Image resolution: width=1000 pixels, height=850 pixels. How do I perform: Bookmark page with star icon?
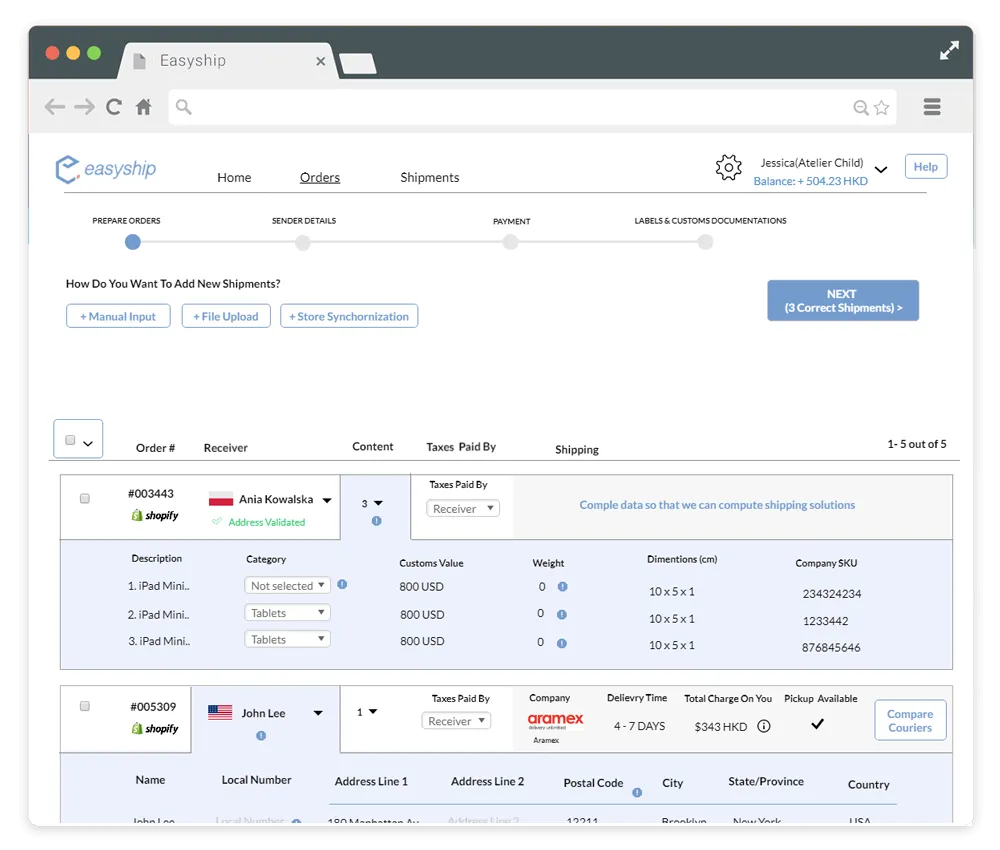[x=881, y=107]
